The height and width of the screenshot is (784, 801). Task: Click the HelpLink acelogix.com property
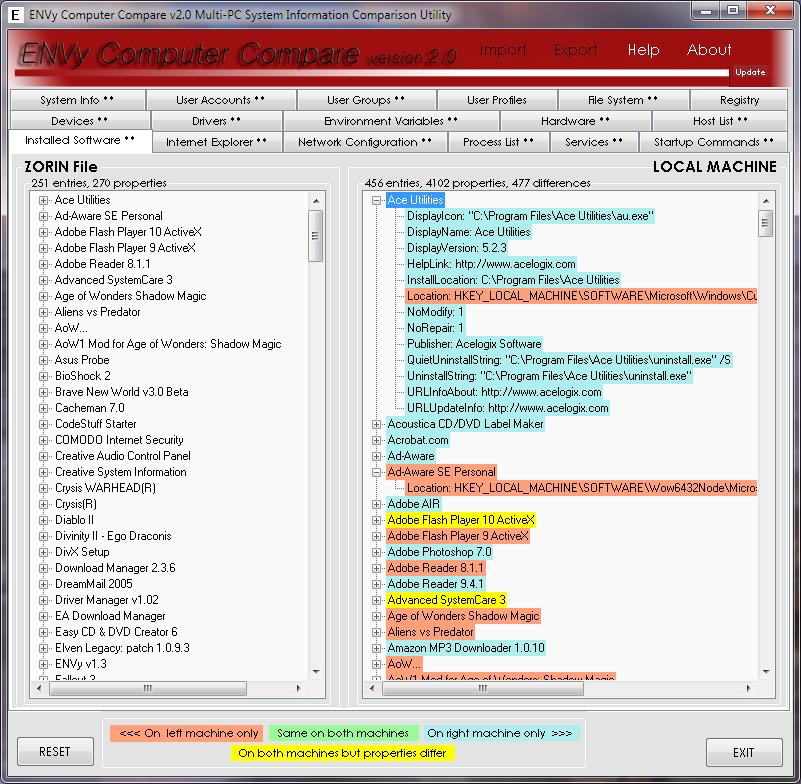click(x=491, y=264)
